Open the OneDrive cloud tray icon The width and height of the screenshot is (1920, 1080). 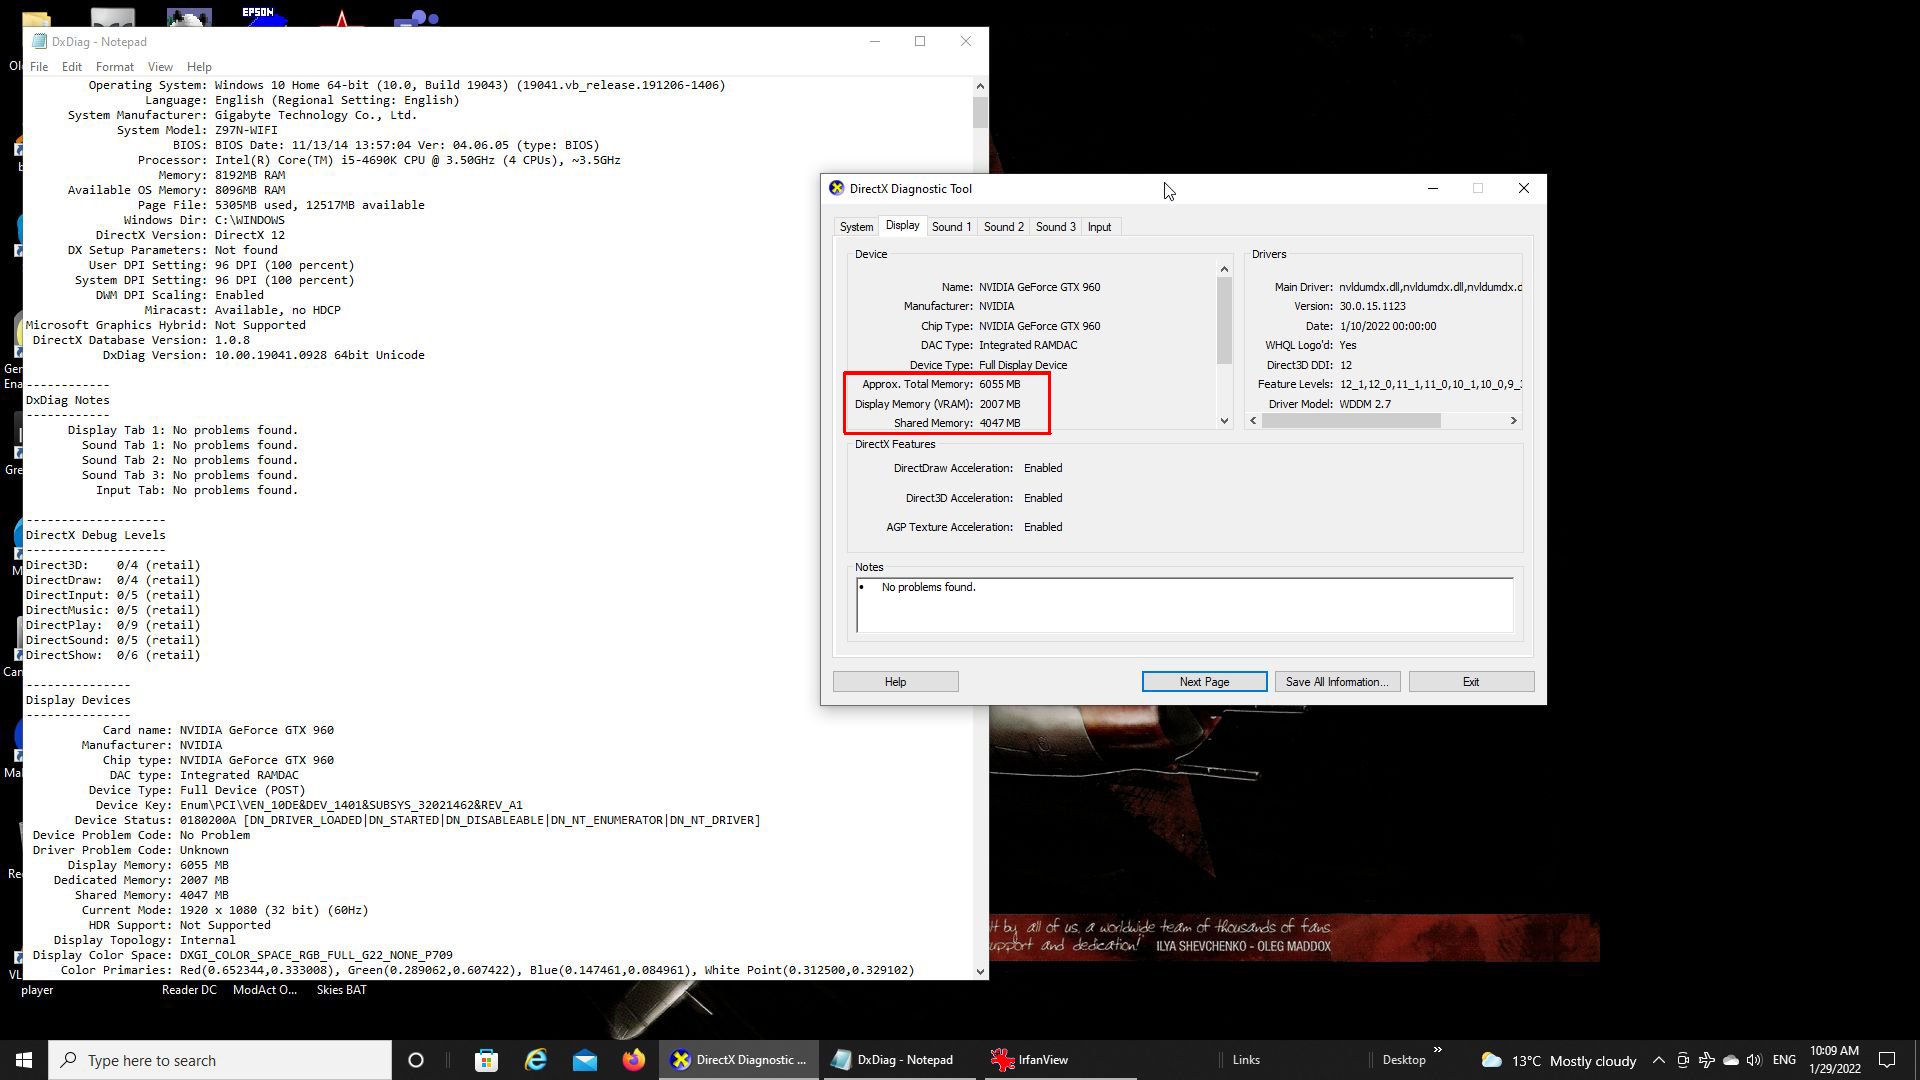click(x=1730, y=1060)
